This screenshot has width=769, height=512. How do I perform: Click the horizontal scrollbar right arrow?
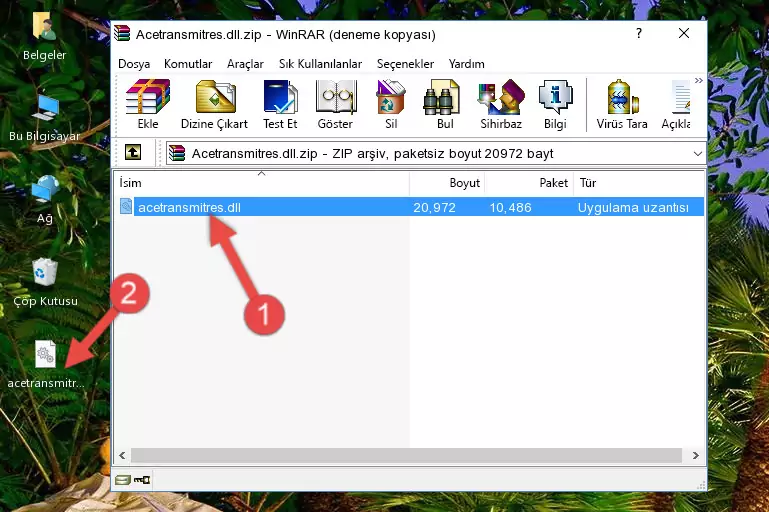695,455
